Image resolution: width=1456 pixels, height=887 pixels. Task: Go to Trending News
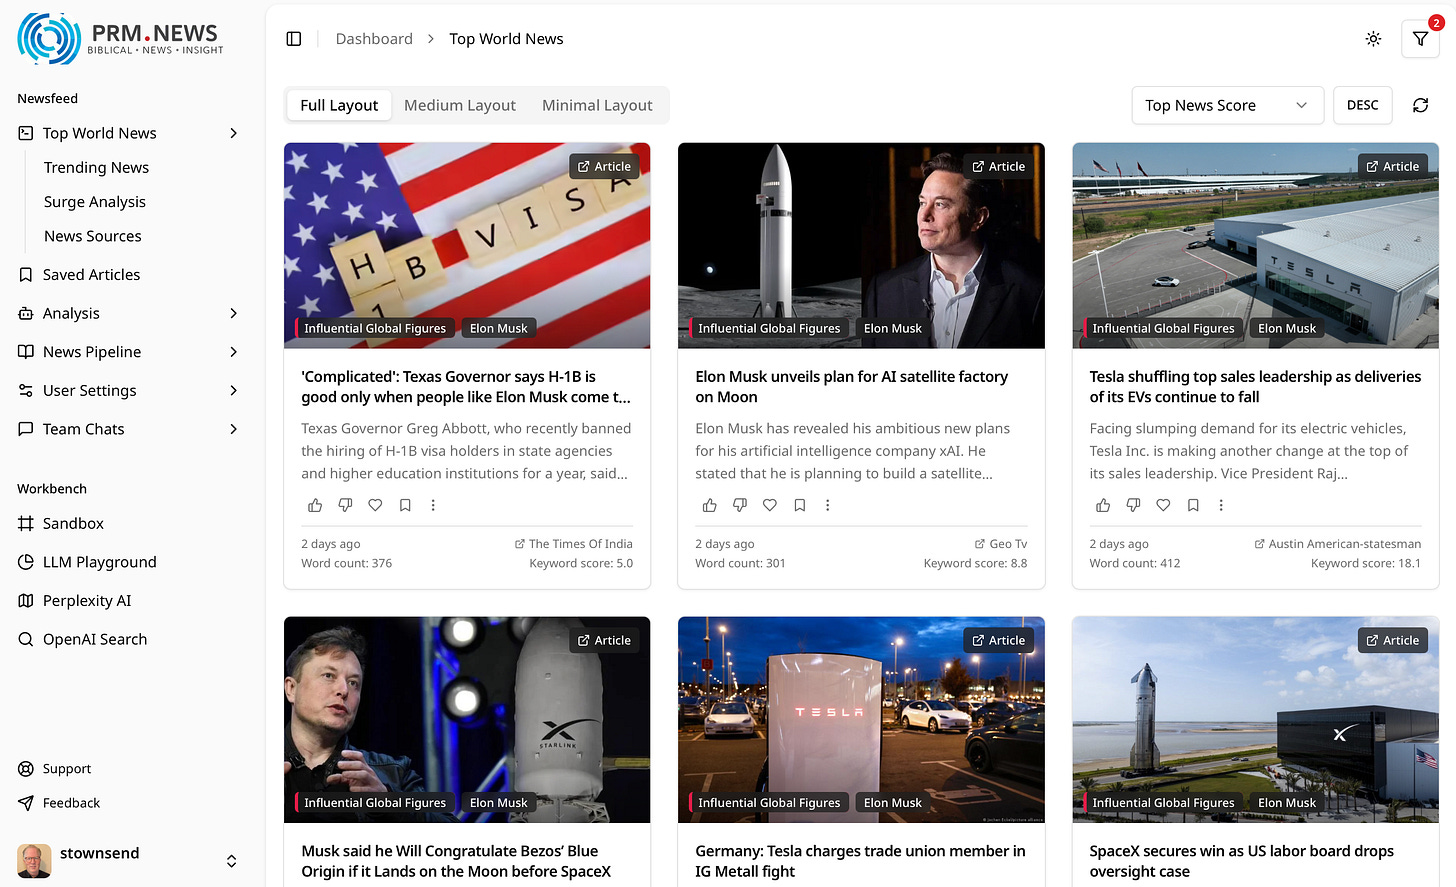[96, 167]
